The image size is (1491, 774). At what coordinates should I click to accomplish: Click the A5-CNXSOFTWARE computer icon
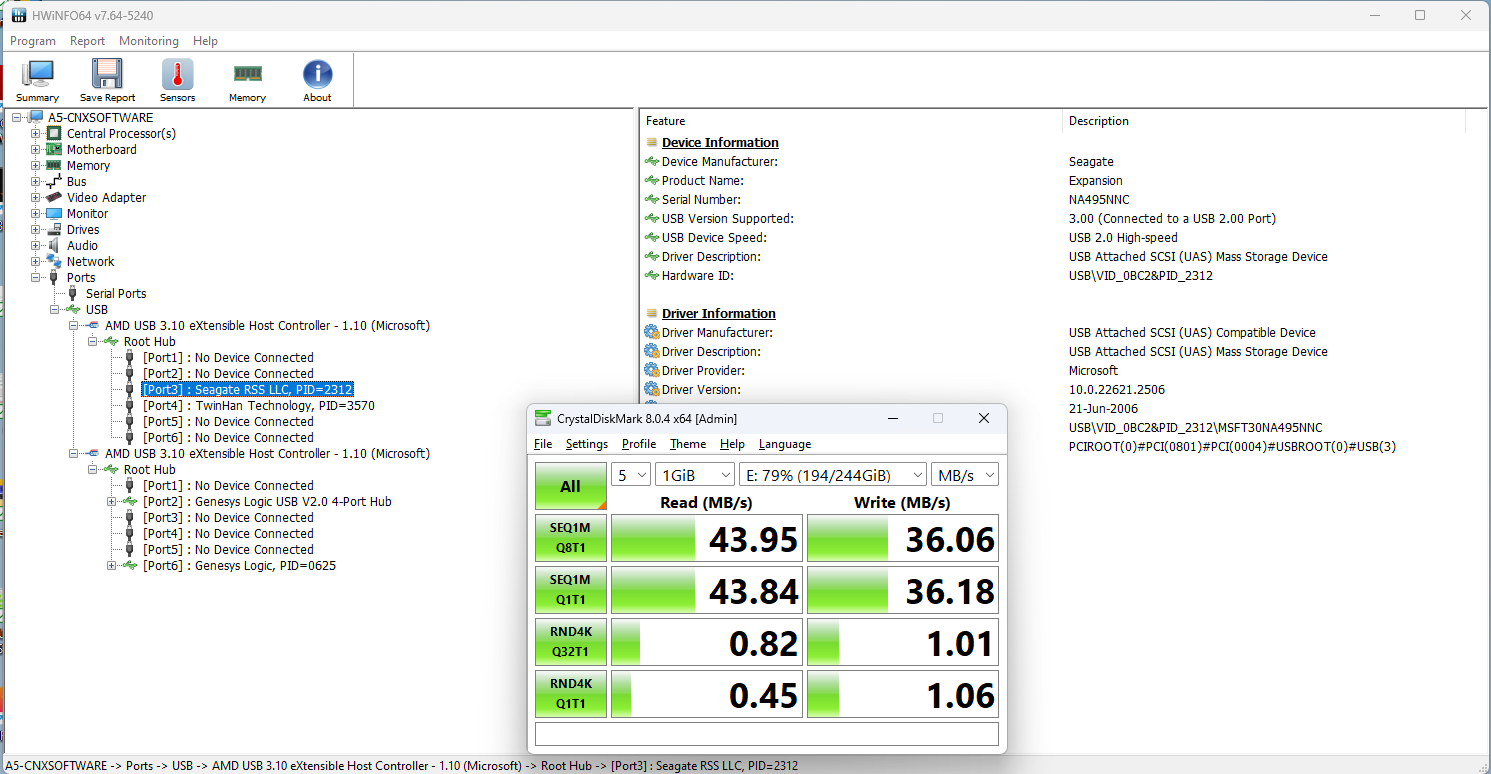coord(36,117)
